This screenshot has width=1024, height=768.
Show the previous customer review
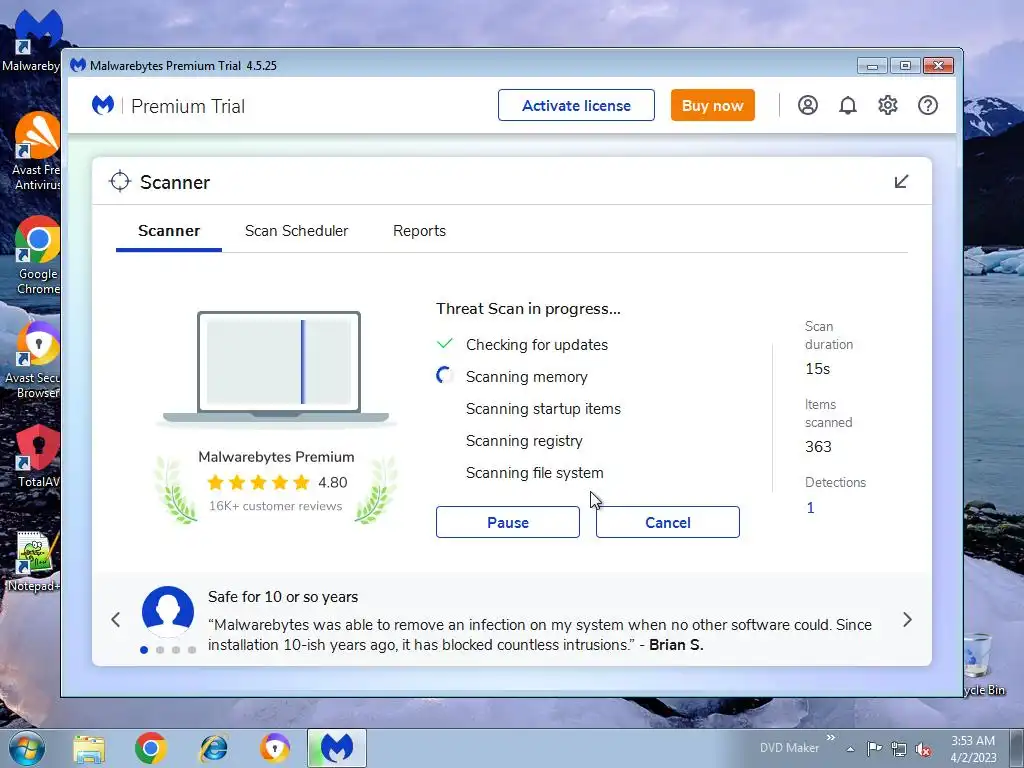(x=116, y=620)
